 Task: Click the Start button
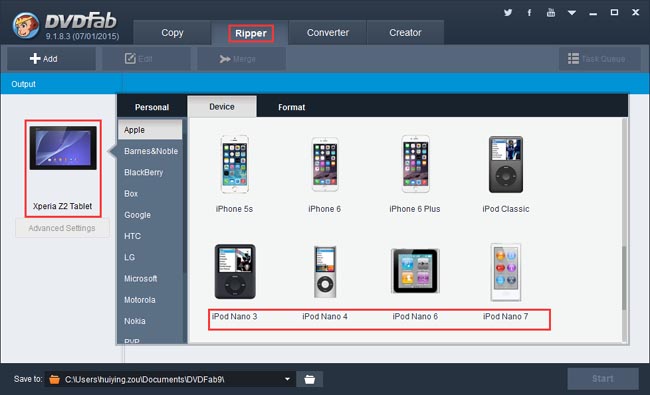[603, 378]
